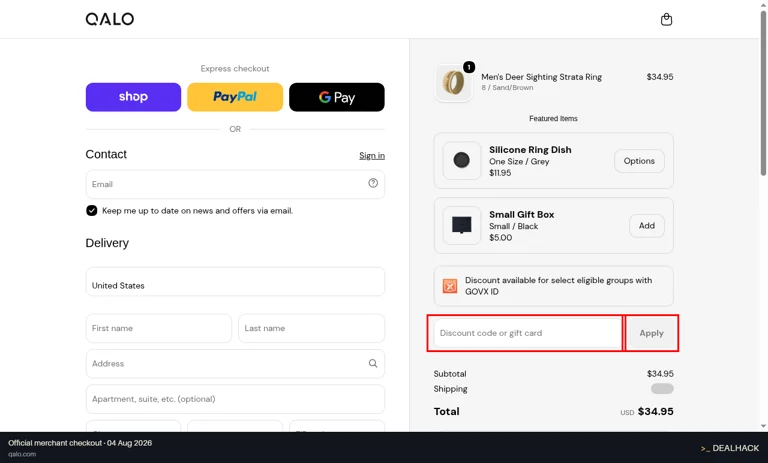The width and height of the screenshot is (768, 463).
Task: Click the $34.95 subtotal value
Action: tap(660, 374)
